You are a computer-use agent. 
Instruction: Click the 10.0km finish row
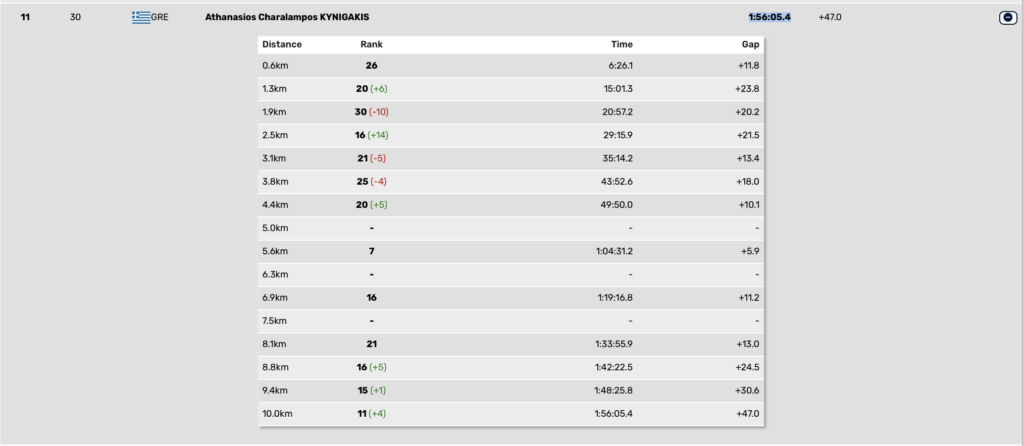click(511, 413)
